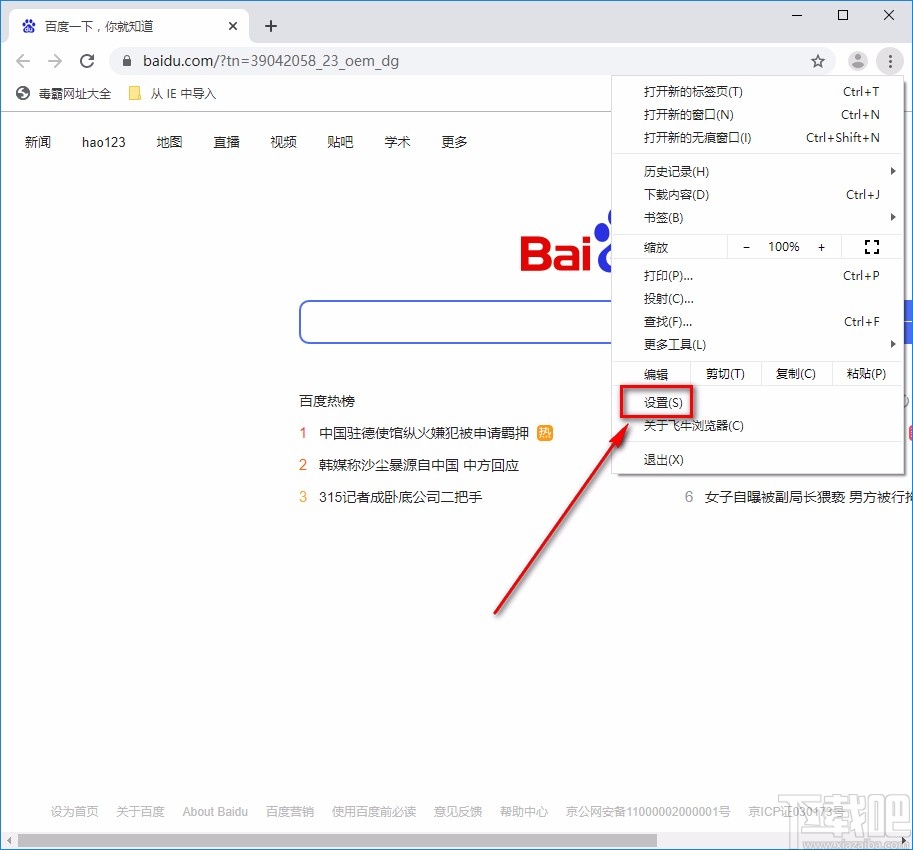Click the 百度热榜 heading
This screenshot has height=850, width=913.
[327, 401]
